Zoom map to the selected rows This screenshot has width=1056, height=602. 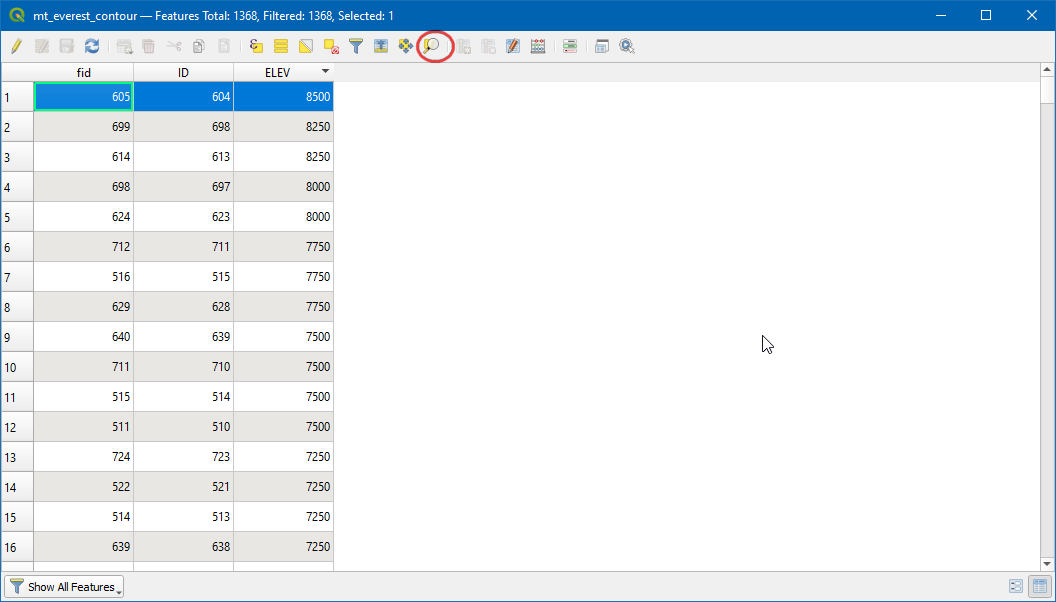[432, 46]
